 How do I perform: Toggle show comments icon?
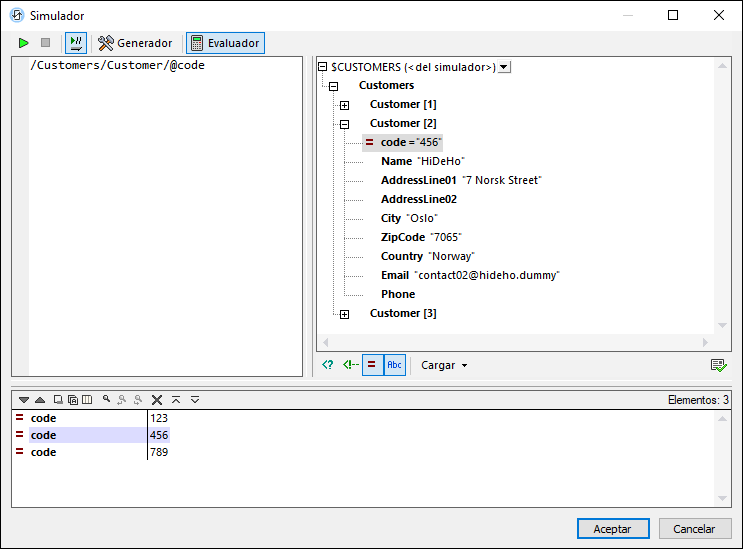coord(349,365)
